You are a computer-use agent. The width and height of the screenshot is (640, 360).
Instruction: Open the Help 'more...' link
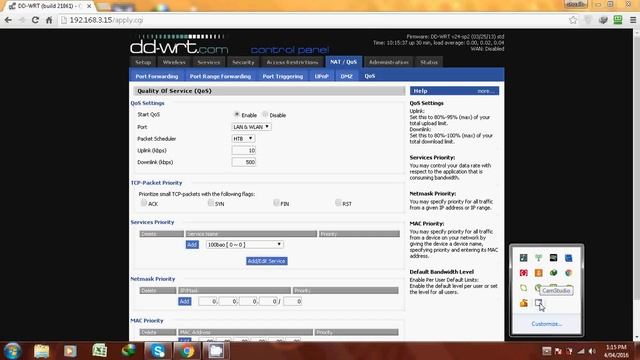coord(486,91)
